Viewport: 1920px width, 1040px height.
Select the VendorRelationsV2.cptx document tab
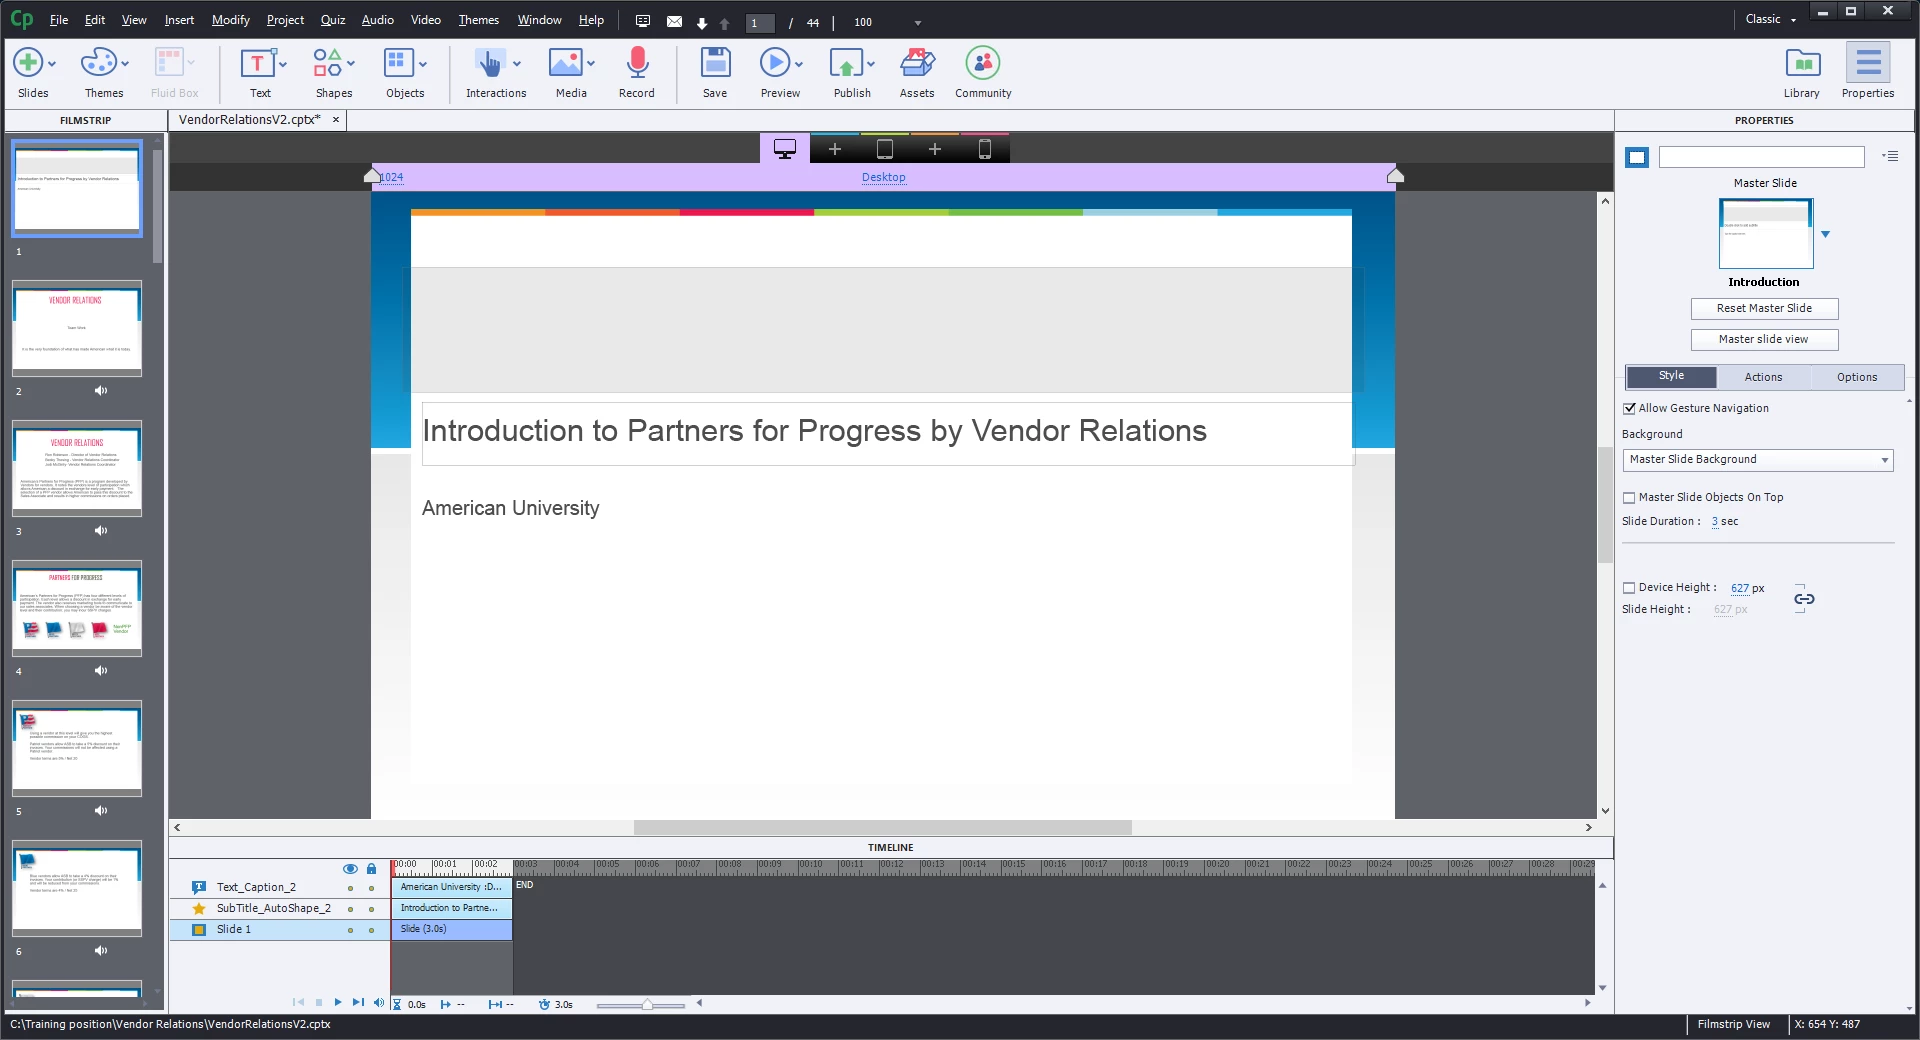(x=250, y=119)
